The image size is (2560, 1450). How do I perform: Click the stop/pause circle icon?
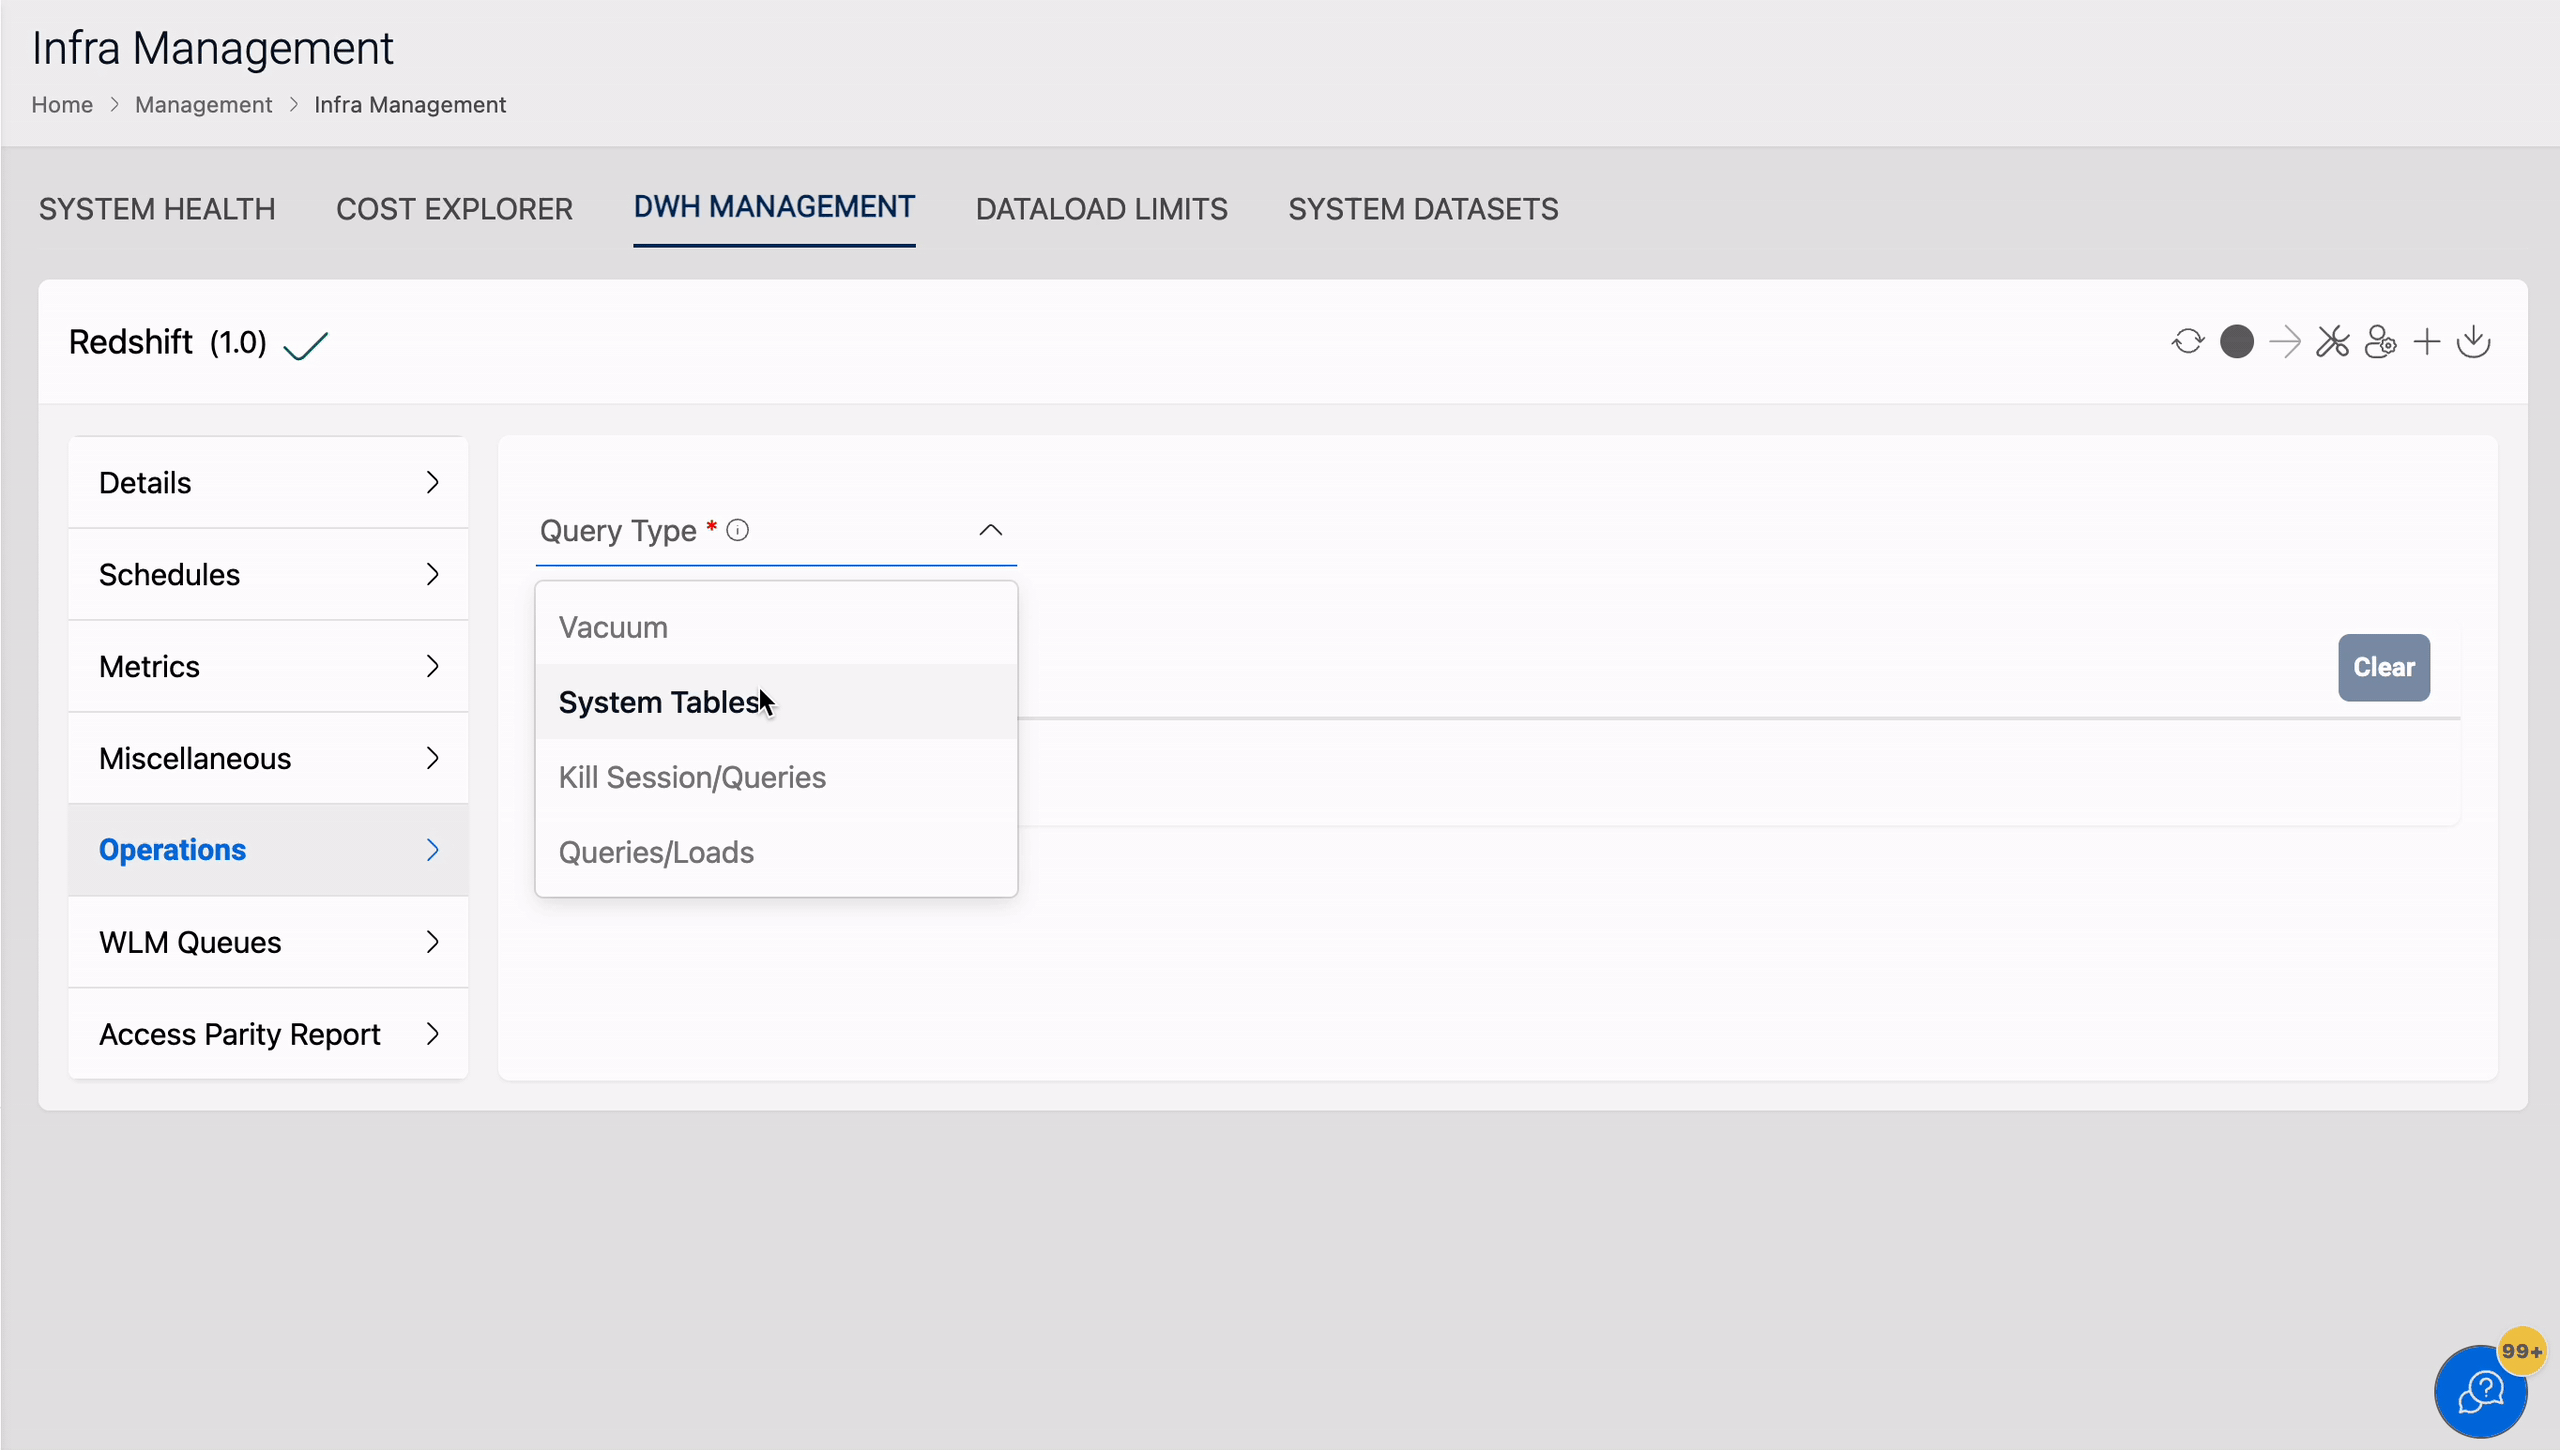pyautogui.click(x=2235, y=343)
